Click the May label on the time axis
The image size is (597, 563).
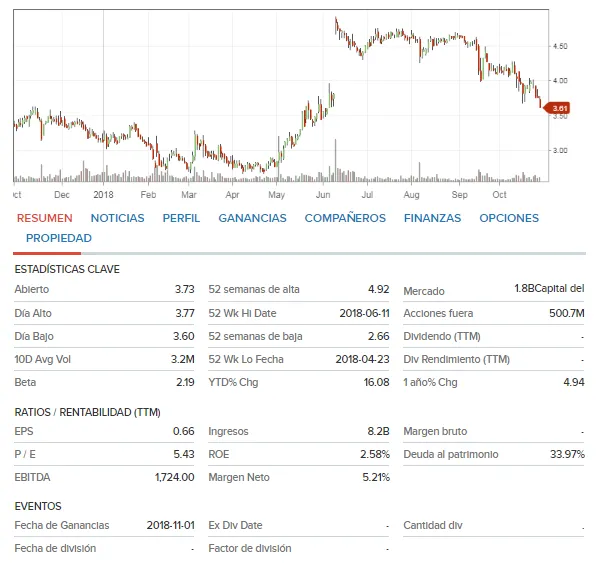click(x=276, y=195)
